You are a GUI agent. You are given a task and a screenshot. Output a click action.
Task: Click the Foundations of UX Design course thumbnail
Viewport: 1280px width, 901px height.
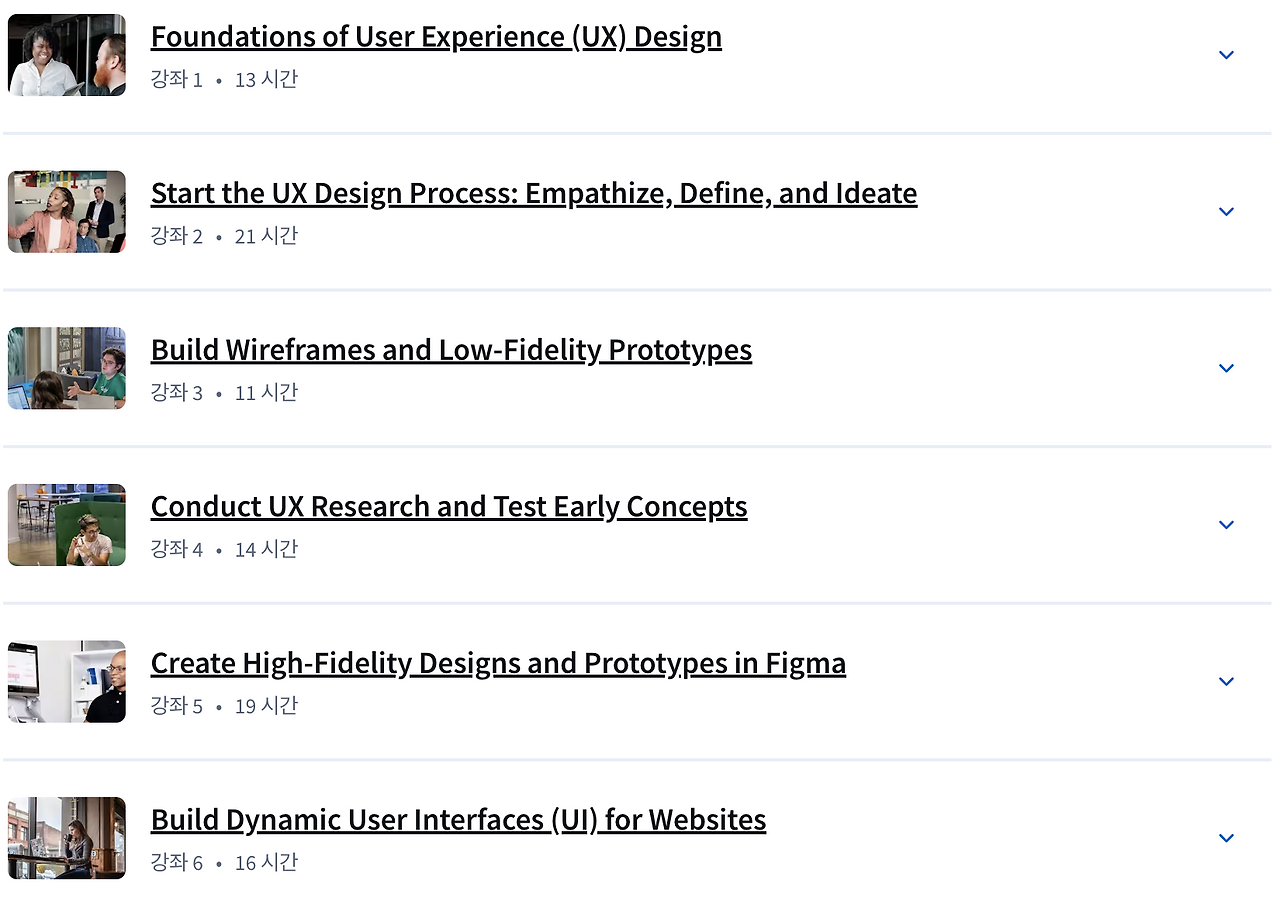click(x=67, y=55)
